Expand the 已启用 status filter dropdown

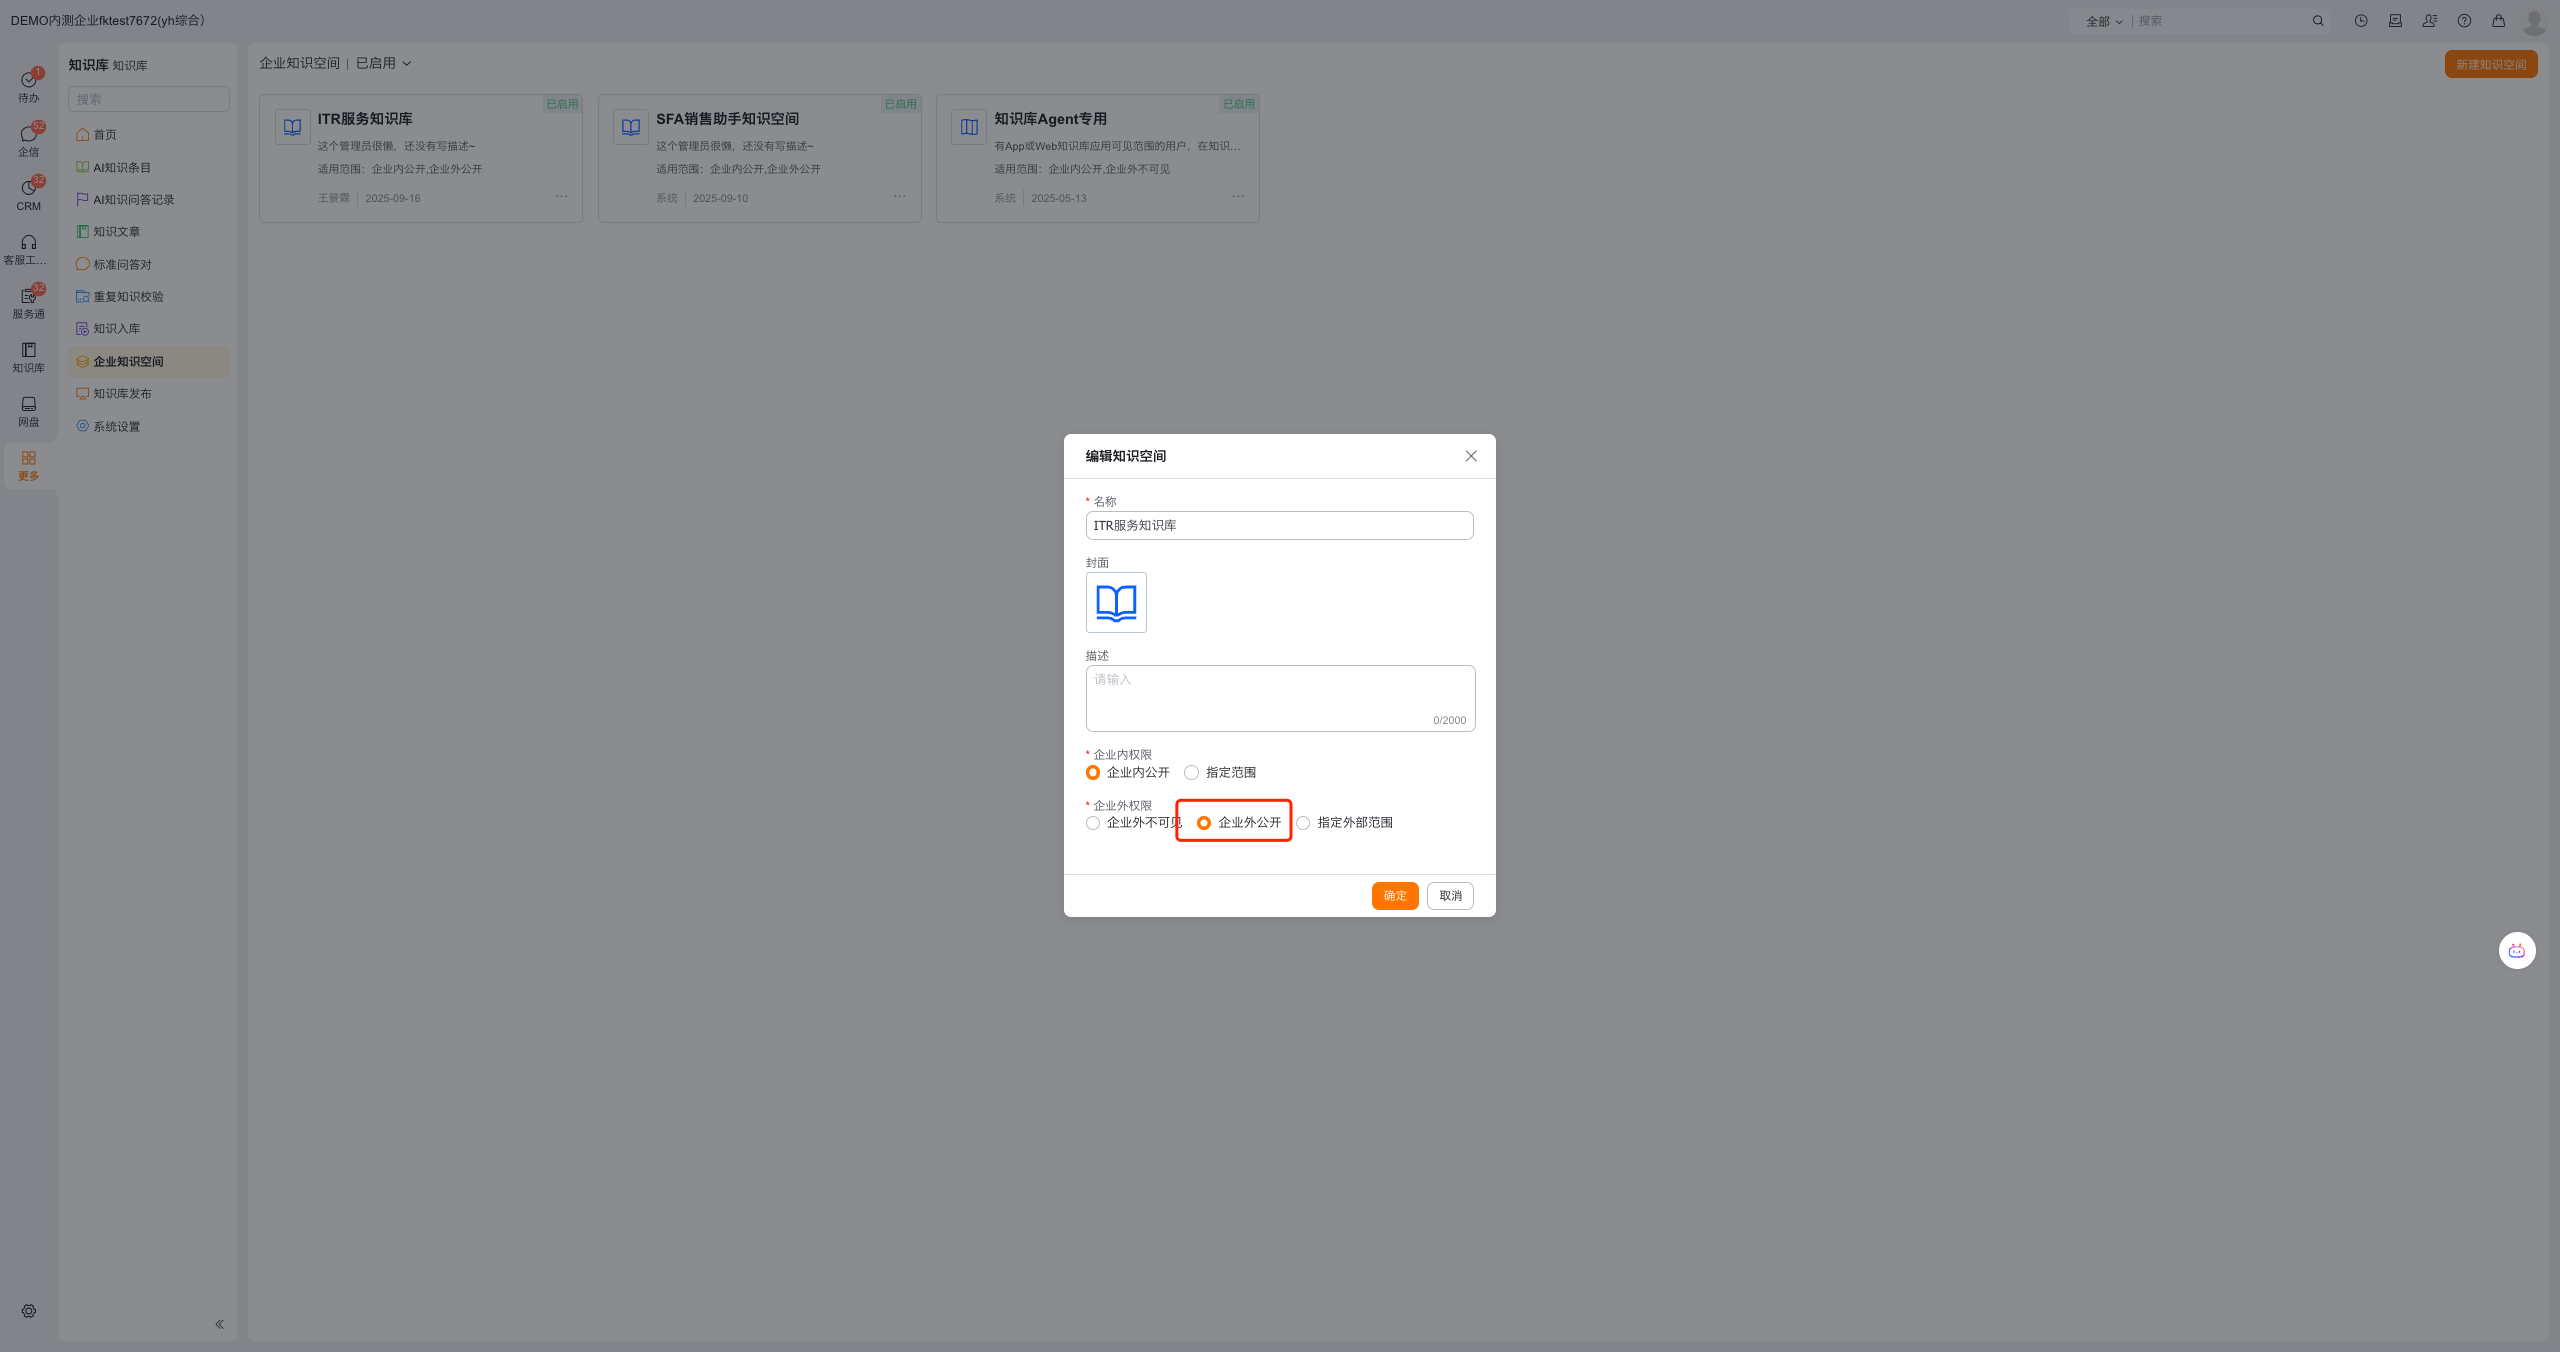click(x=384, y=63)
